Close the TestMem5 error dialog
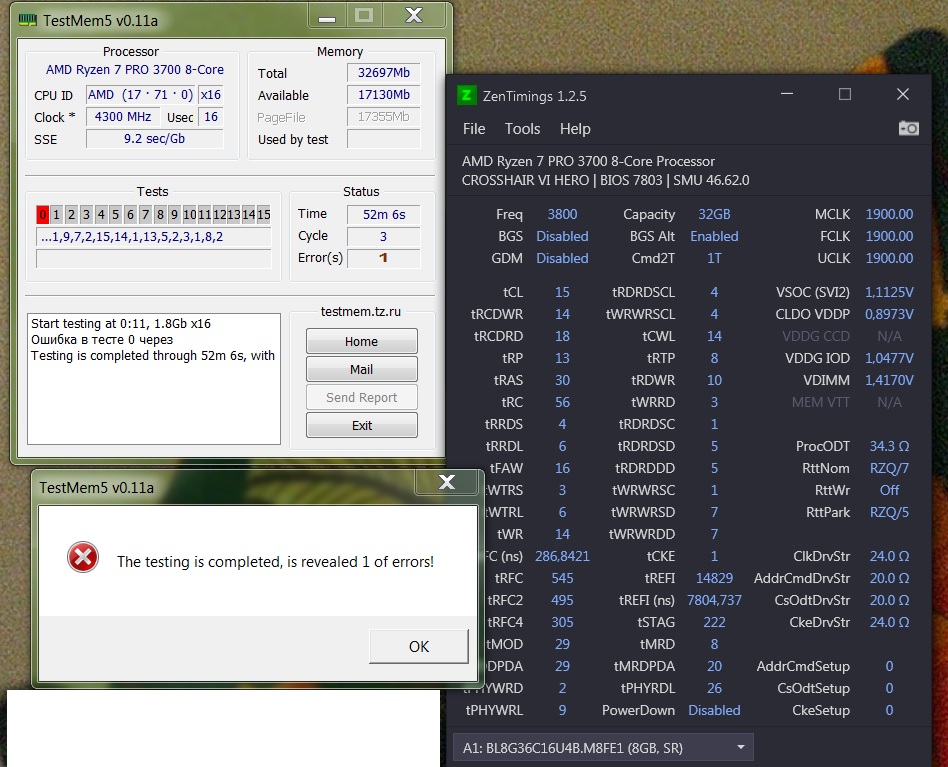The height and width of the screenshot is (767, 948). (447, 482)
